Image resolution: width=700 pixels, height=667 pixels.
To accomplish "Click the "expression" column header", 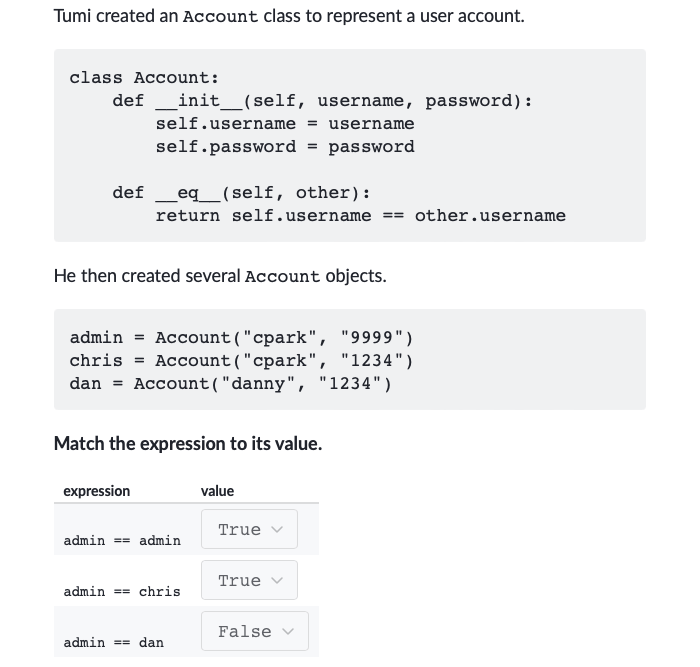I will click(96, 491).
